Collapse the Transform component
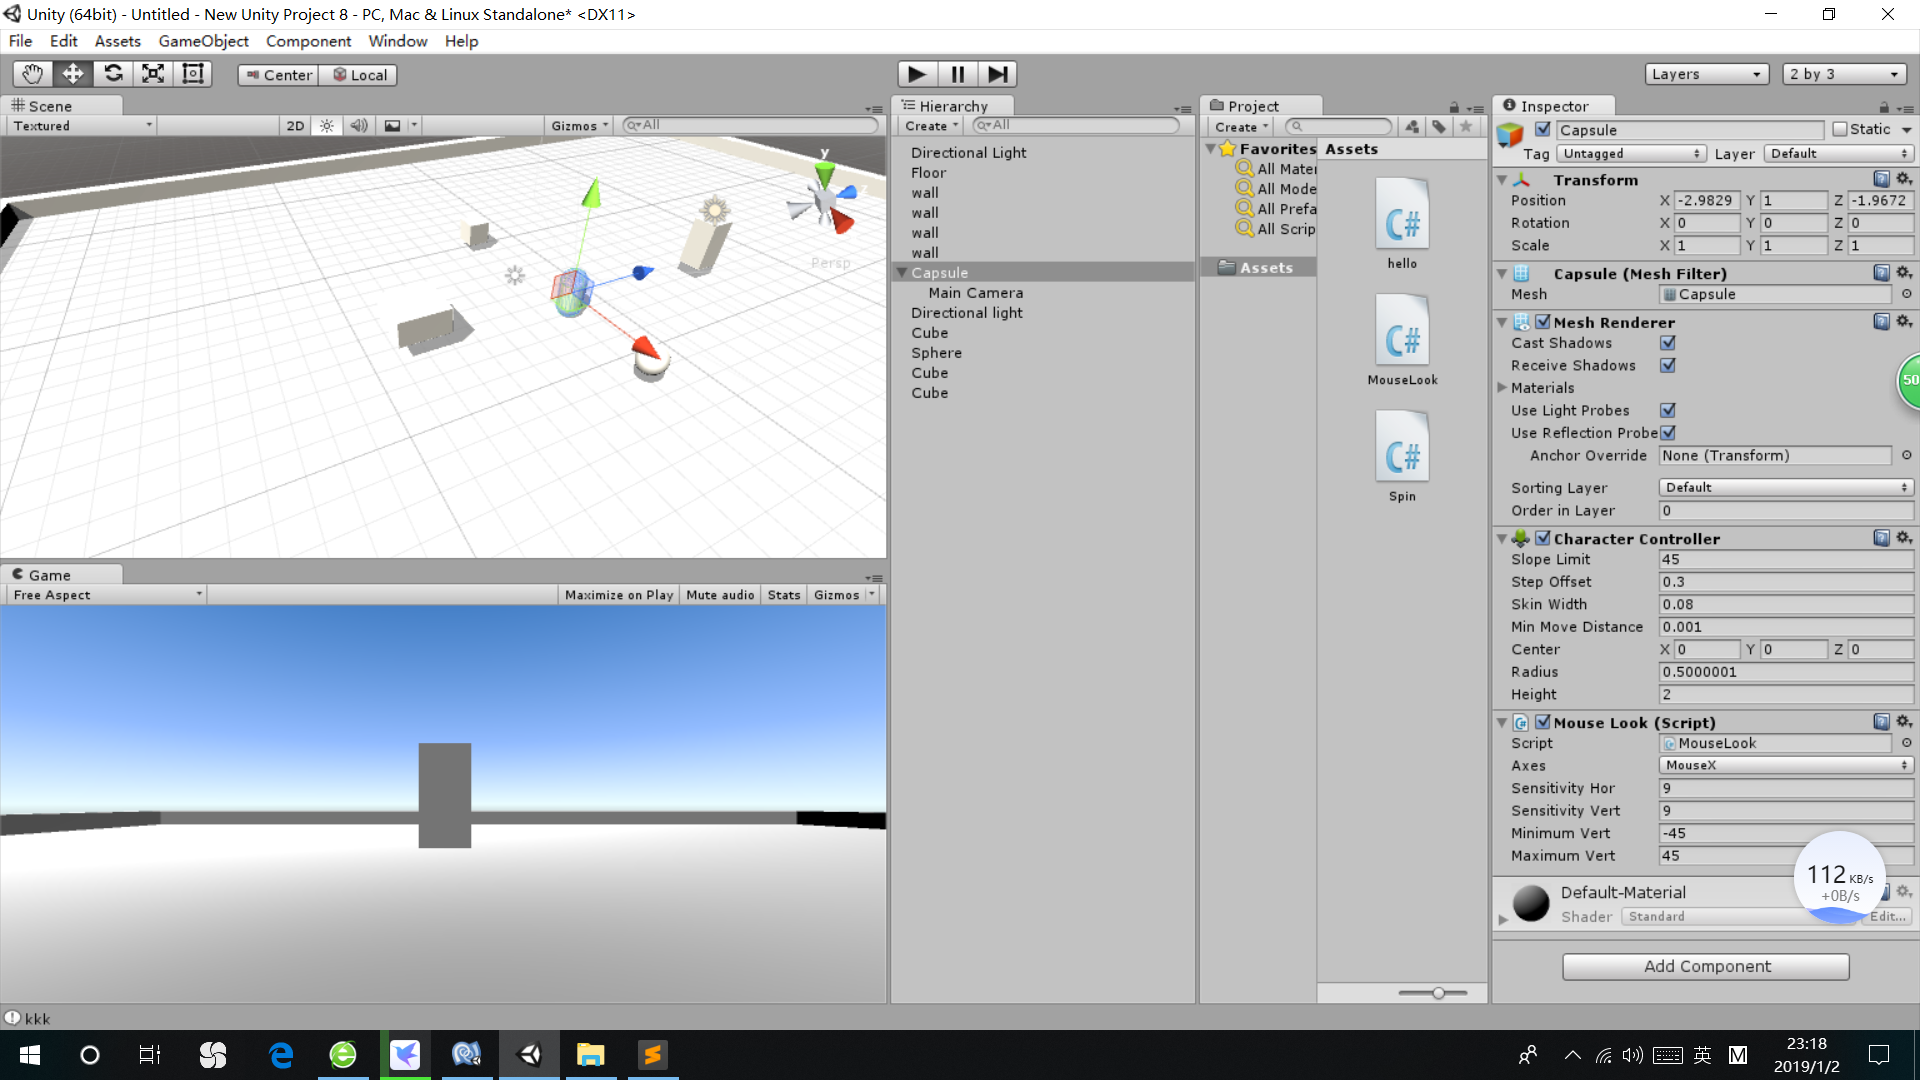 1502,180
